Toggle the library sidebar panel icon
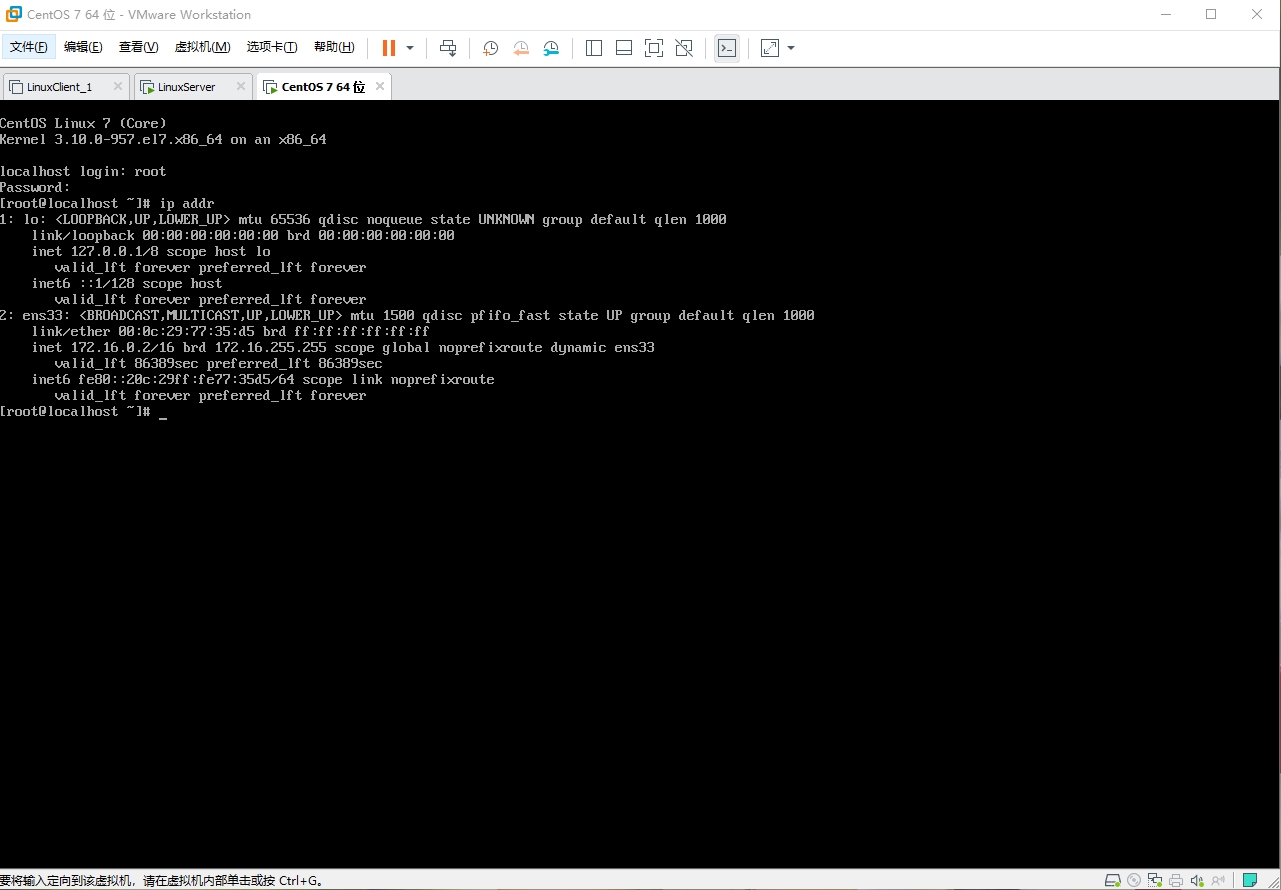This screenshot has width=1281, height=890. [x=594, y=48]
